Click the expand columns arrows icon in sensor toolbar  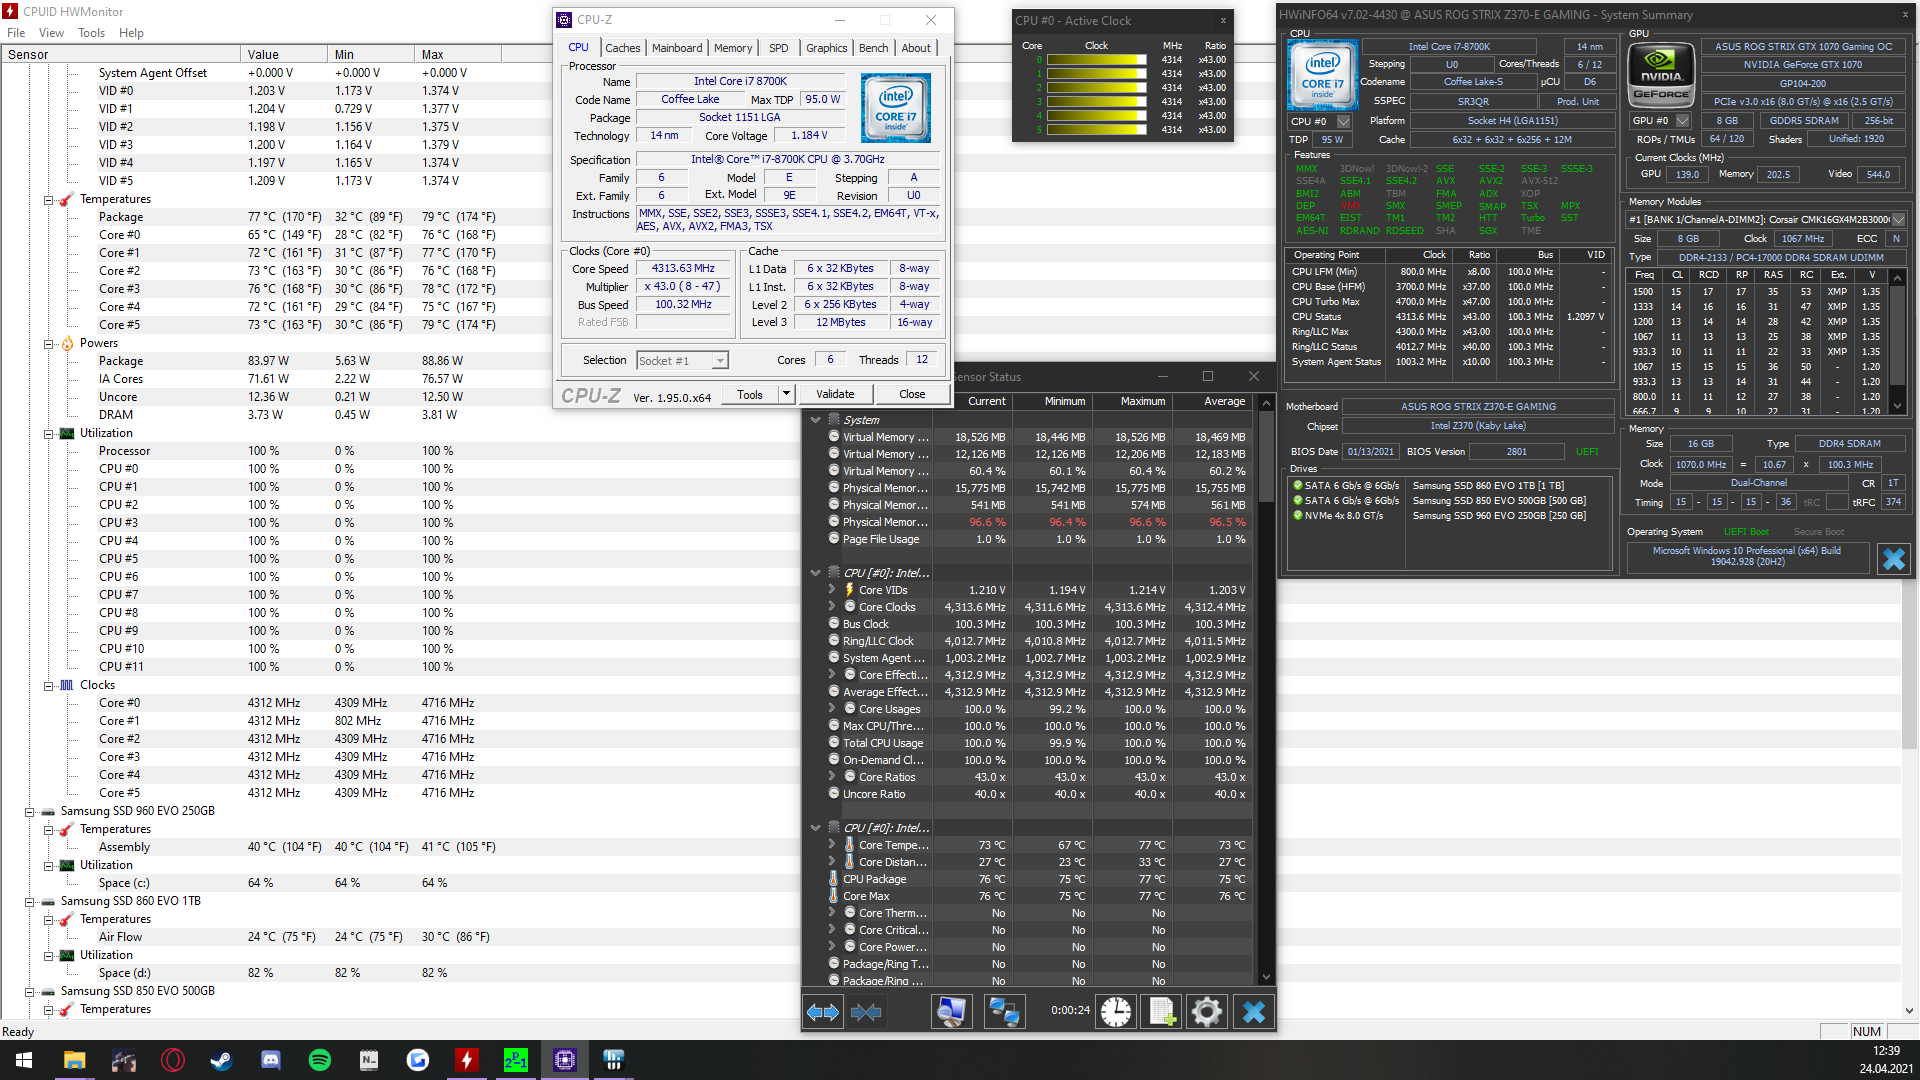point(823,1012)
